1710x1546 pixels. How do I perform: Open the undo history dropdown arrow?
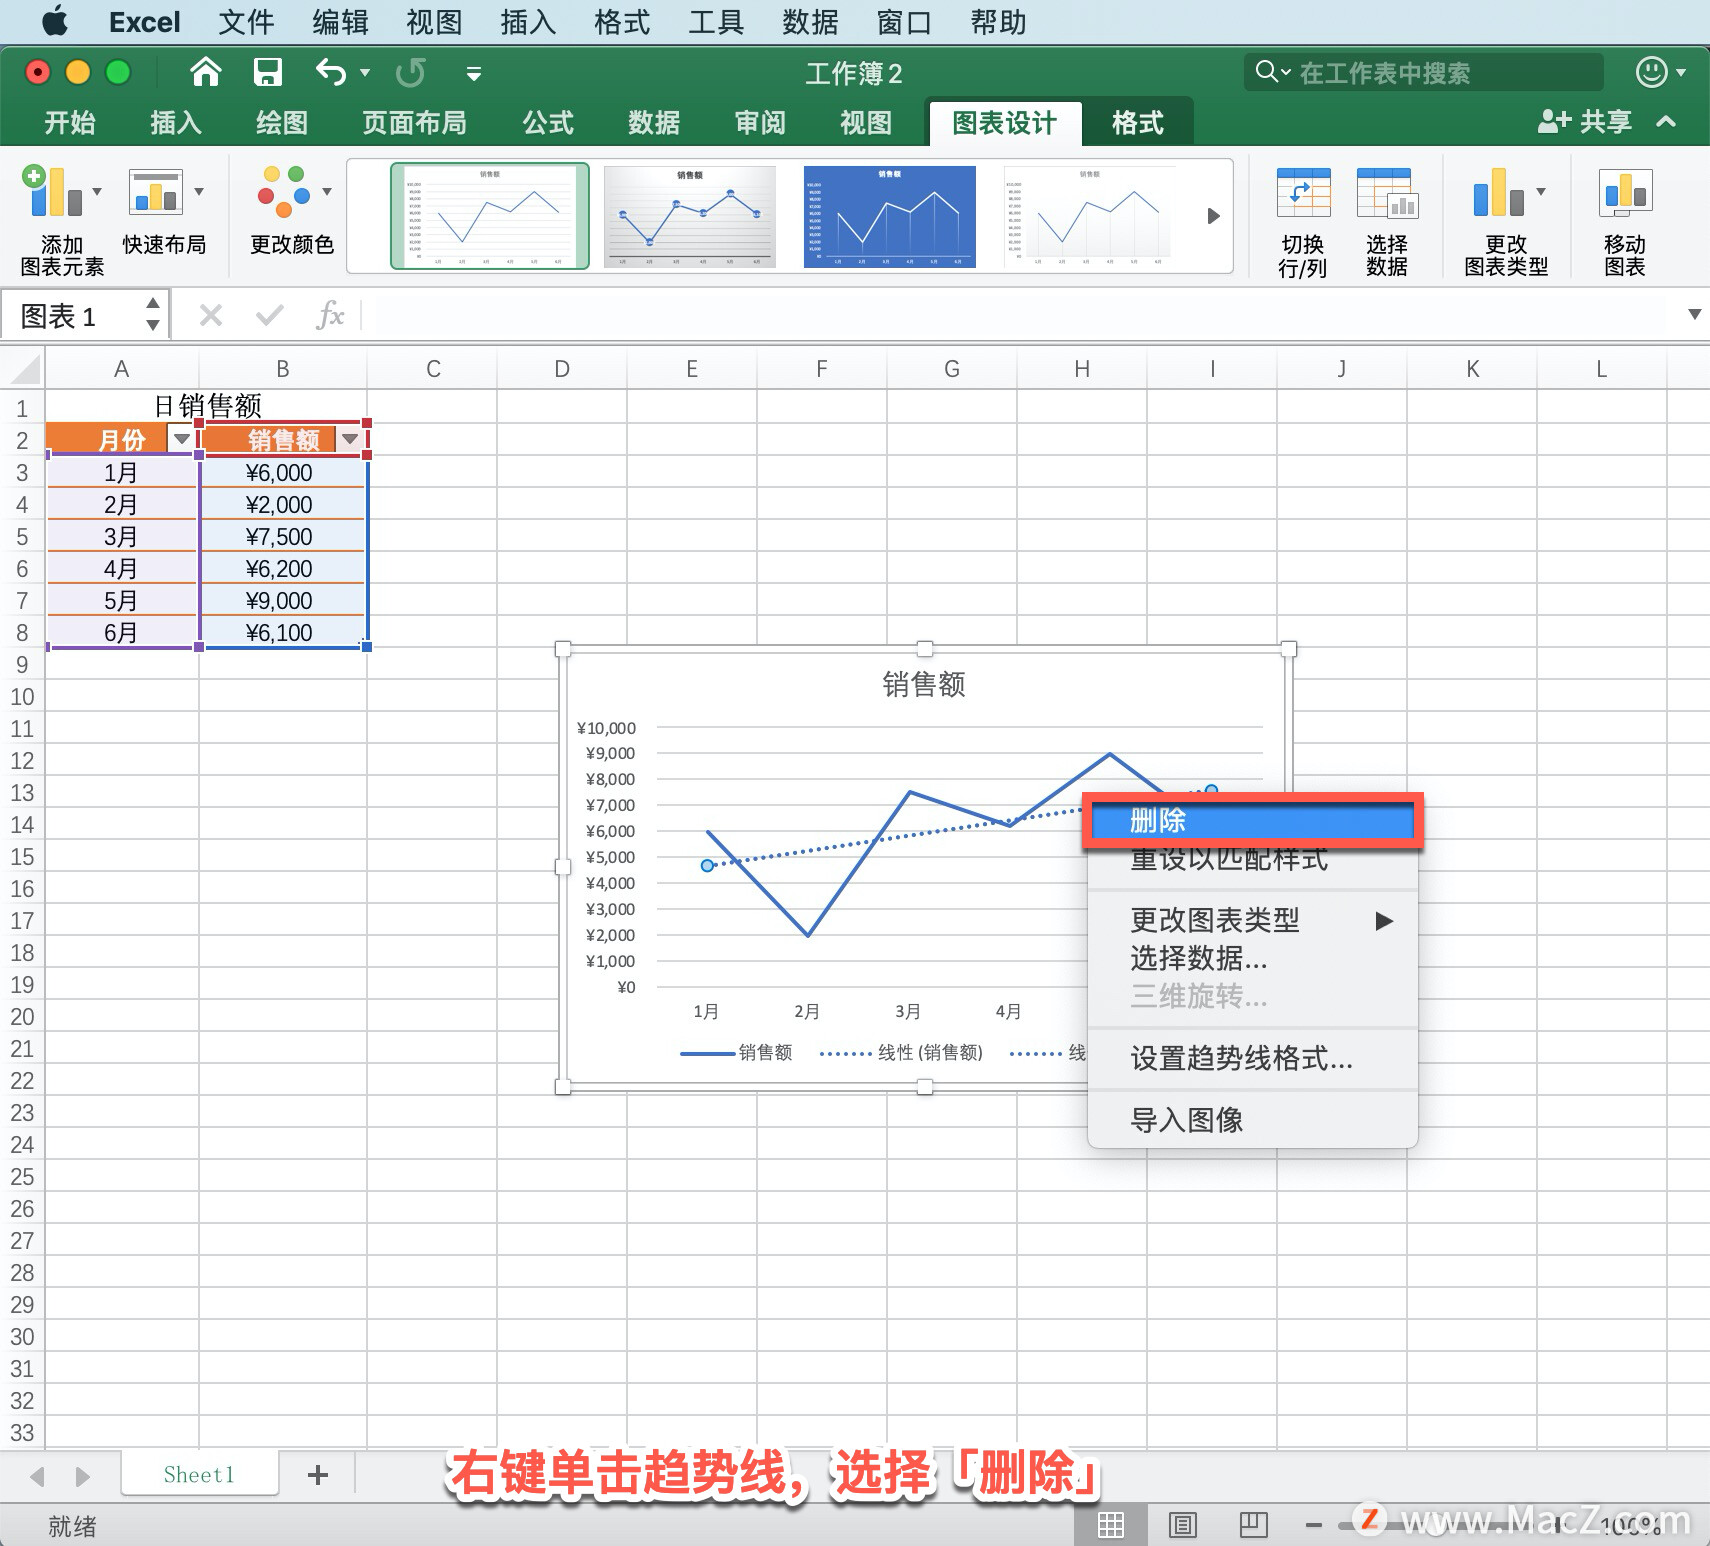pyautogui.click(x=365, y=73)
